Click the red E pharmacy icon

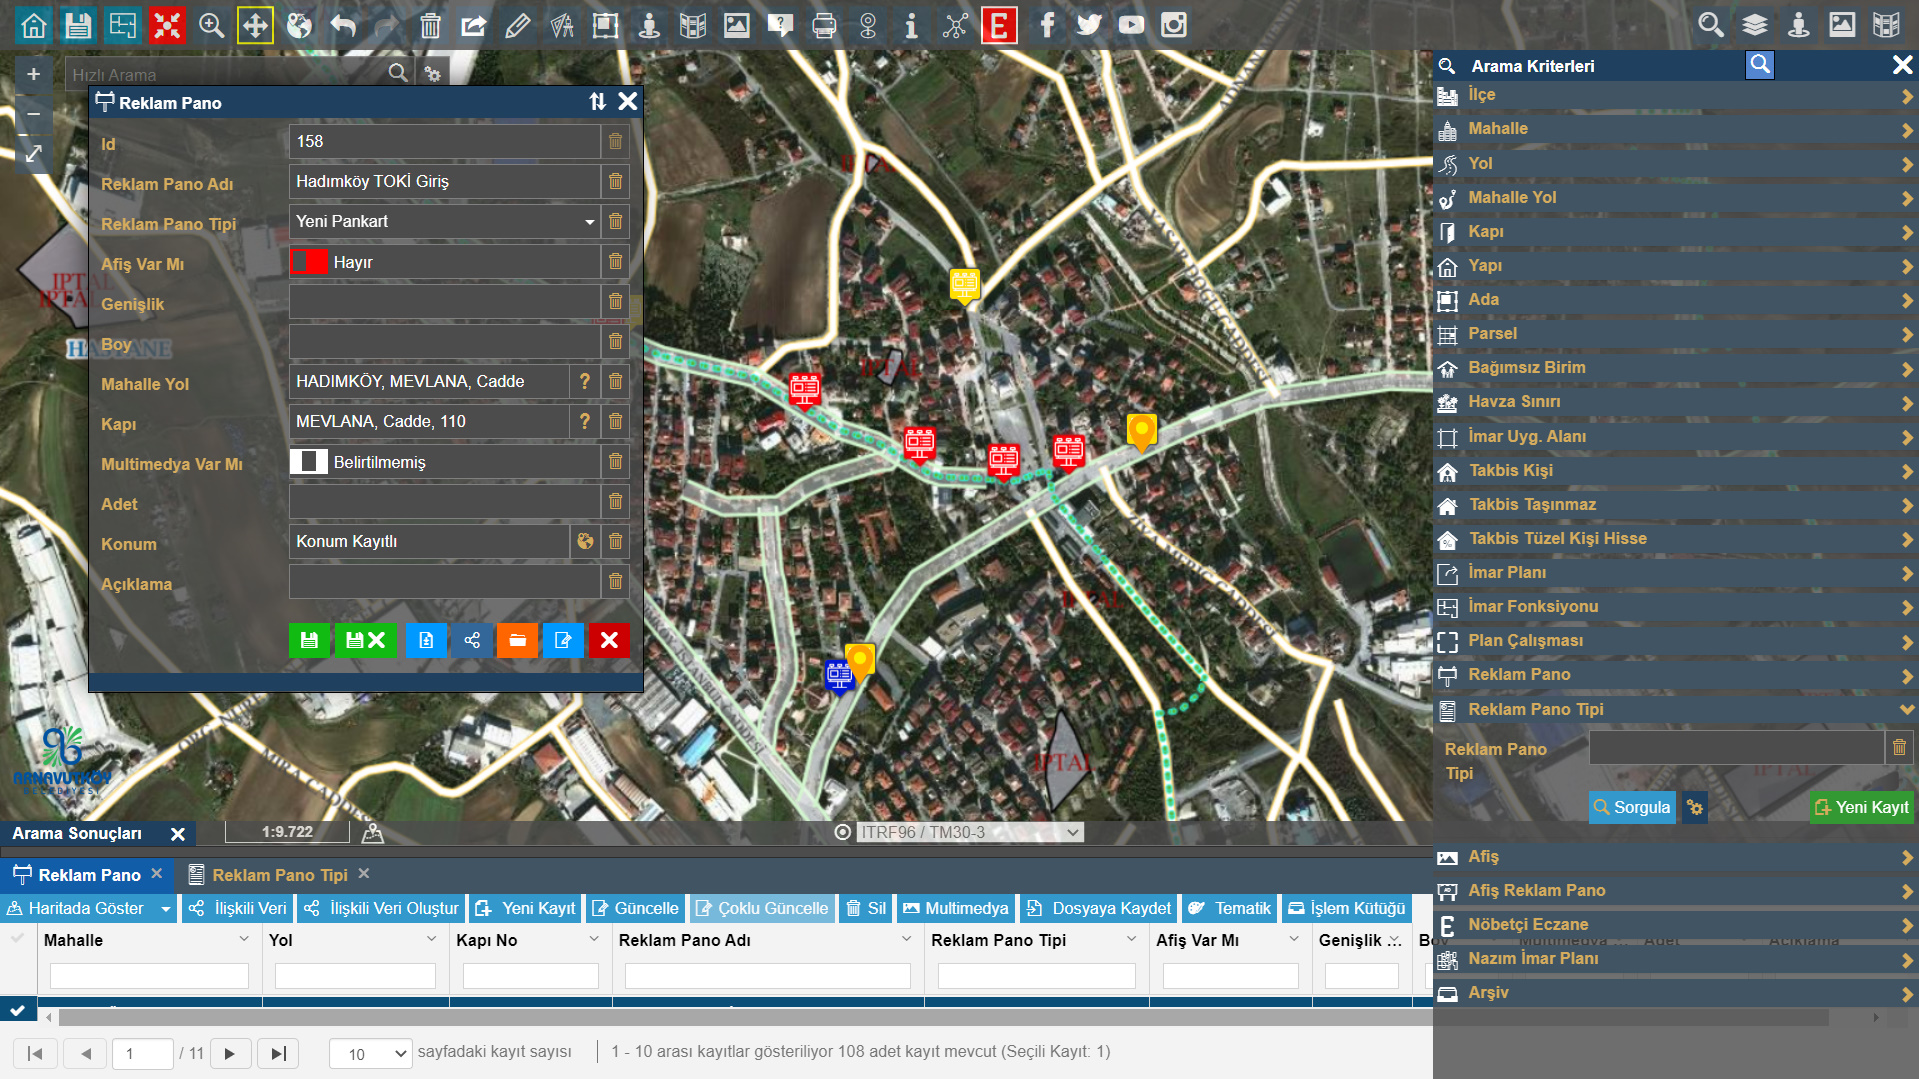(998, 25)
